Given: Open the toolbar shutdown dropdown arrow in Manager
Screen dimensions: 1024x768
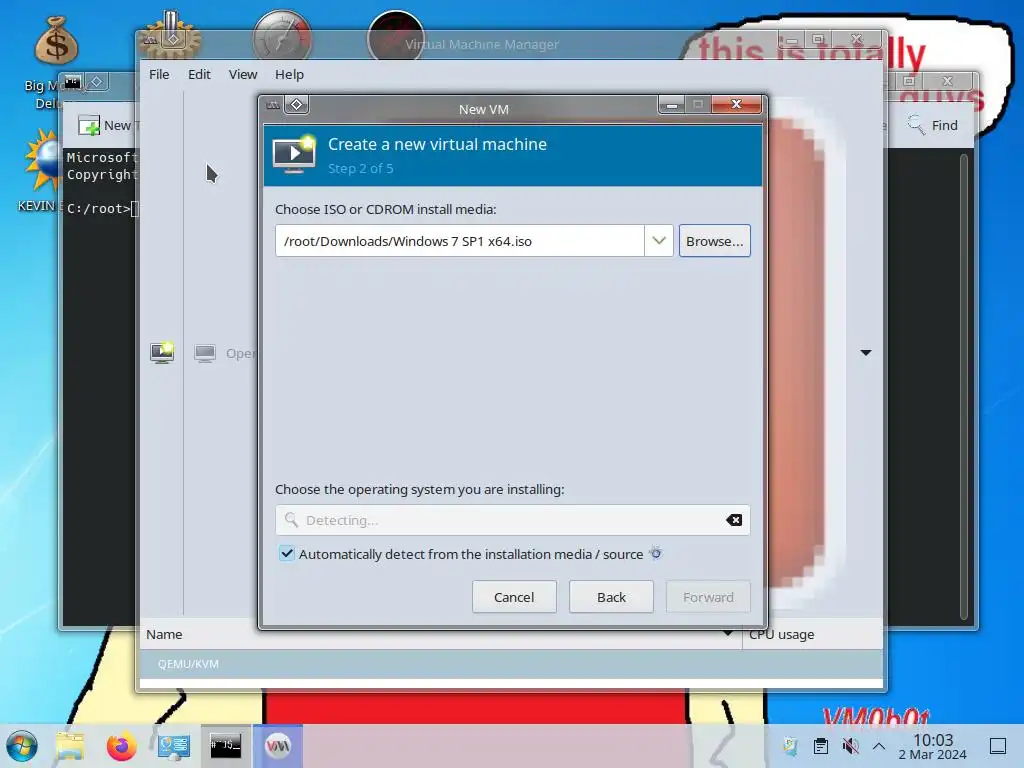Looking at the screenshot, I should pyautogui.click(x=866, y=353).
